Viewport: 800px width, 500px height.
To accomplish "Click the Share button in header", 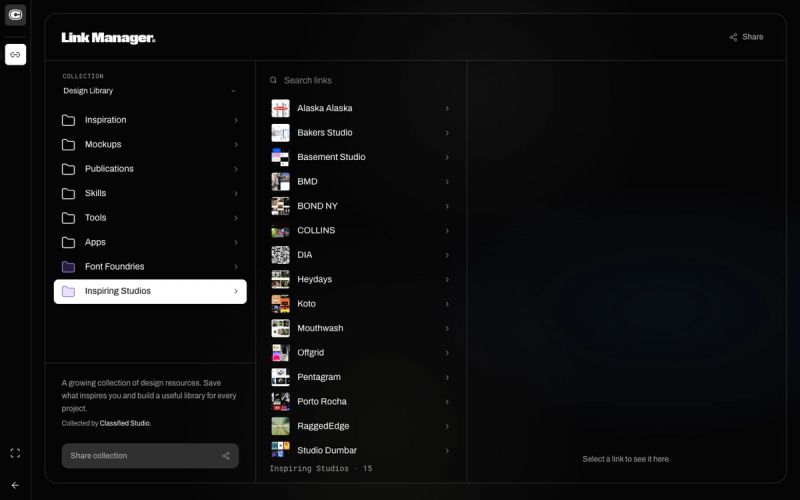I will coord(746,37).
